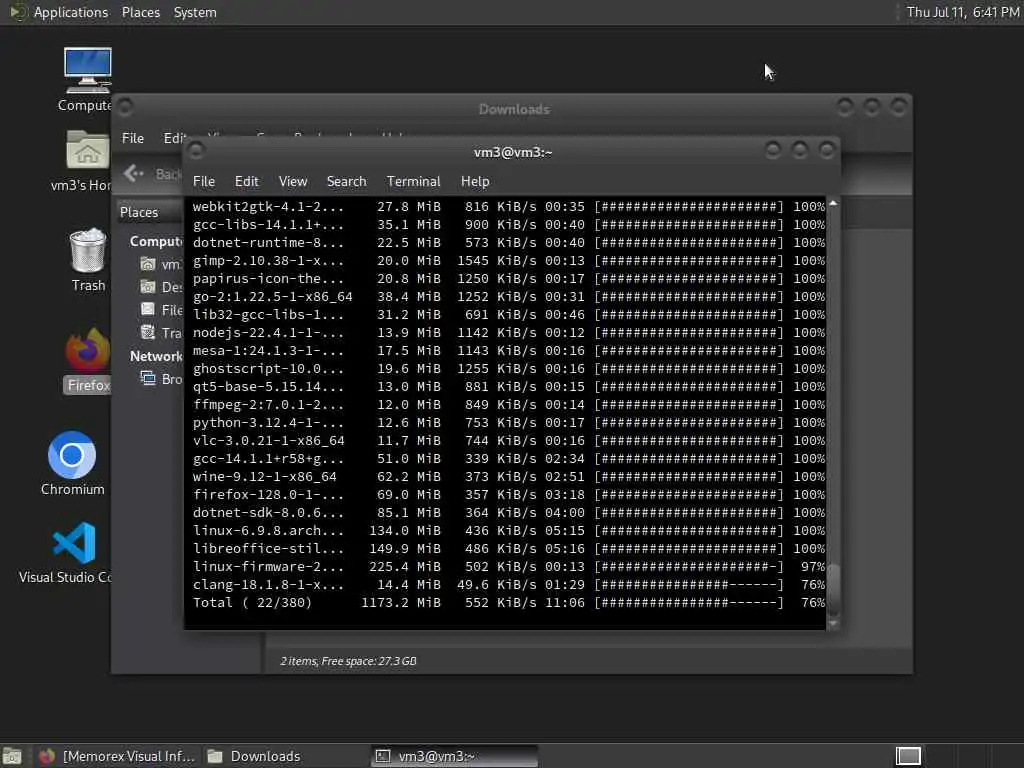Select Browse Network icon in Places sidebar
The height and width of the screenshot is (768, 1024).
148,379
